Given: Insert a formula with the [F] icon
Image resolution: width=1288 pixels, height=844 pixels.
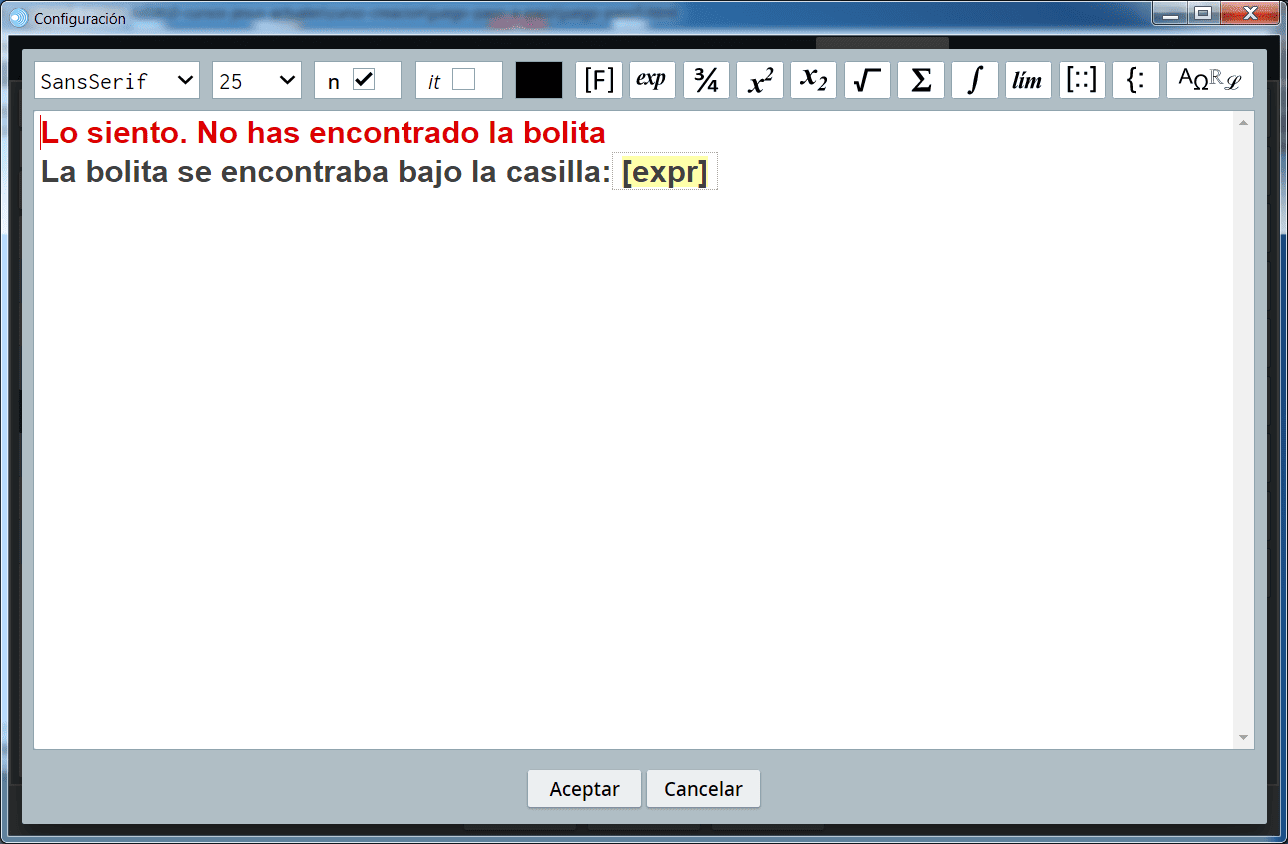Looking at the screenshot, I should pos(599,81).
